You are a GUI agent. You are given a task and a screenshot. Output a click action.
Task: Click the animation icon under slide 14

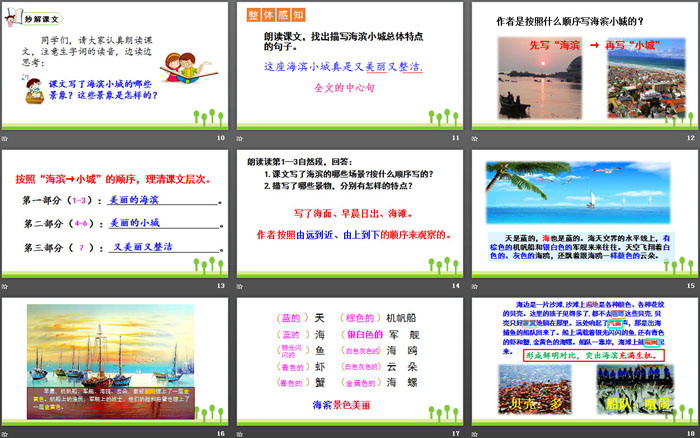(x=241, y=286)
